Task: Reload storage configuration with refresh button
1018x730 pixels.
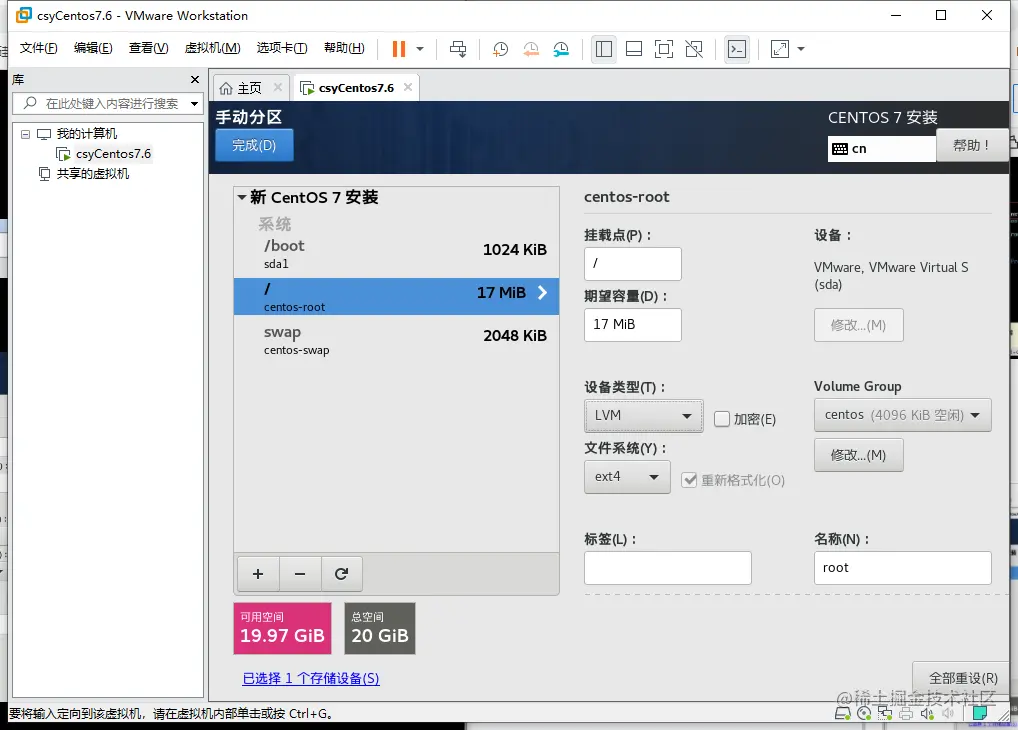Action: tap(341, 574)
